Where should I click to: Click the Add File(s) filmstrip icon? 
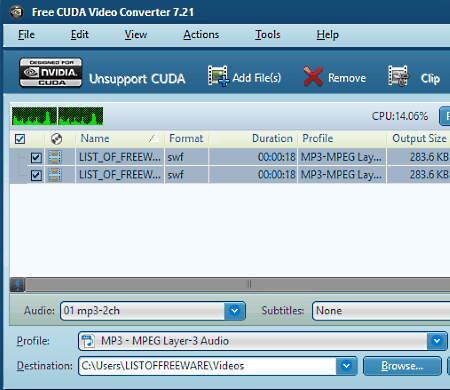tap(218, 76)
